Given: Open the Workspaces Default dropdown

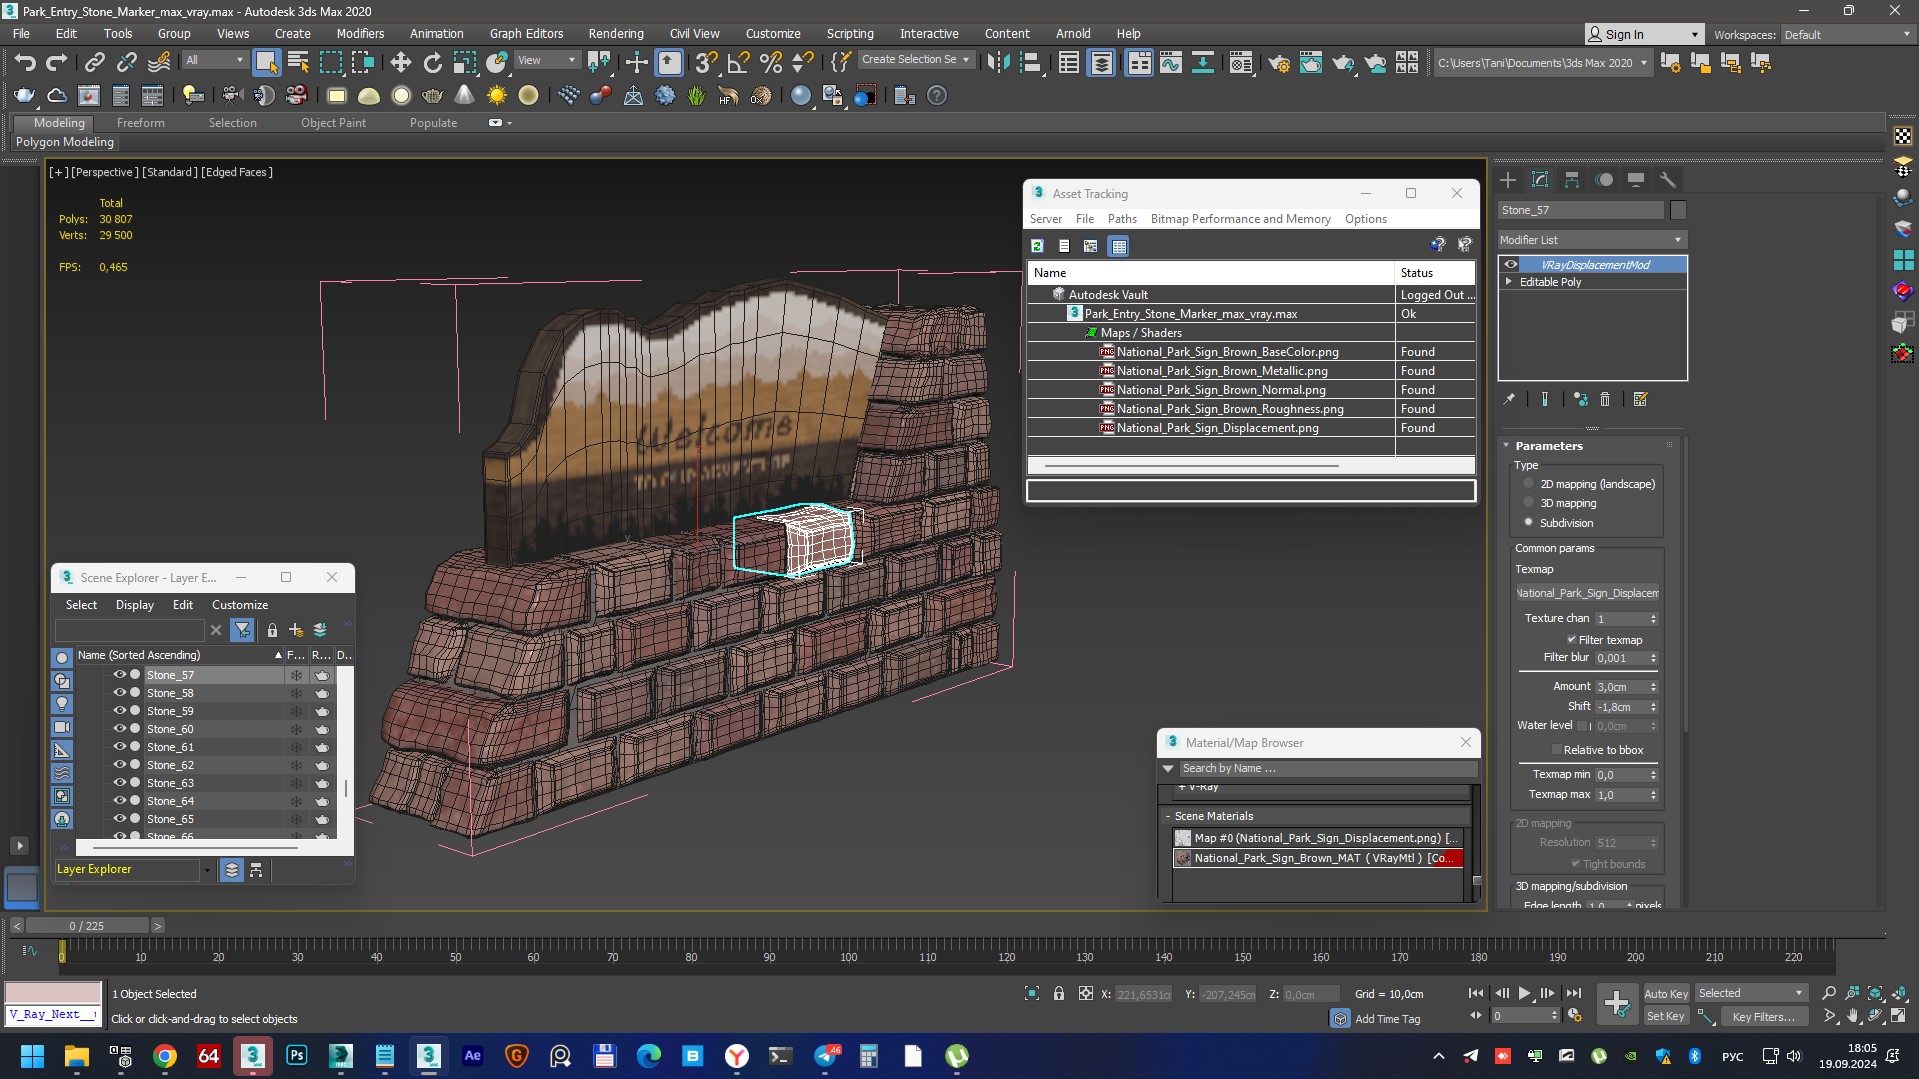Looking at the screenshot, I should click(1846, 35).
